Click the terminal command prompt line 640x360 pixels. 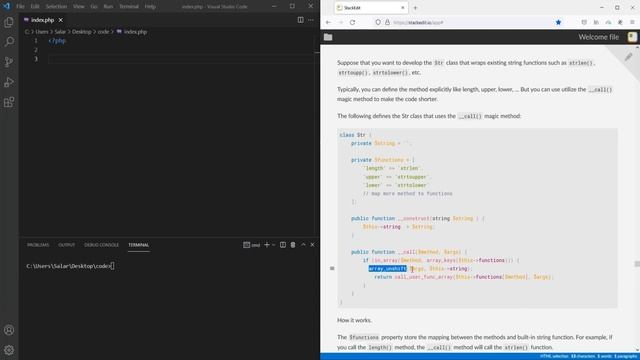click(70, 266)
